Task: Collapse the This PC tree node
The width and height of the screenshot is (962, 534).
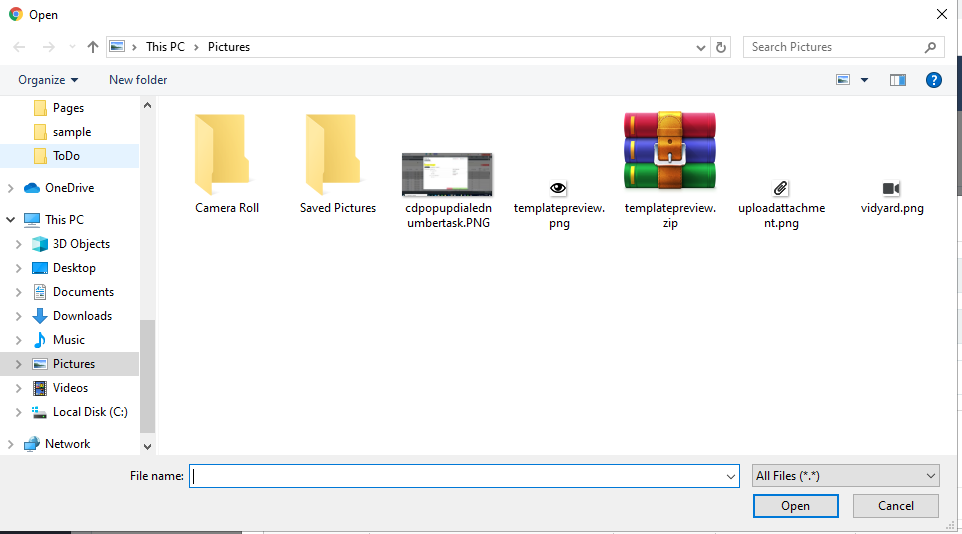Action: (10, 220)
